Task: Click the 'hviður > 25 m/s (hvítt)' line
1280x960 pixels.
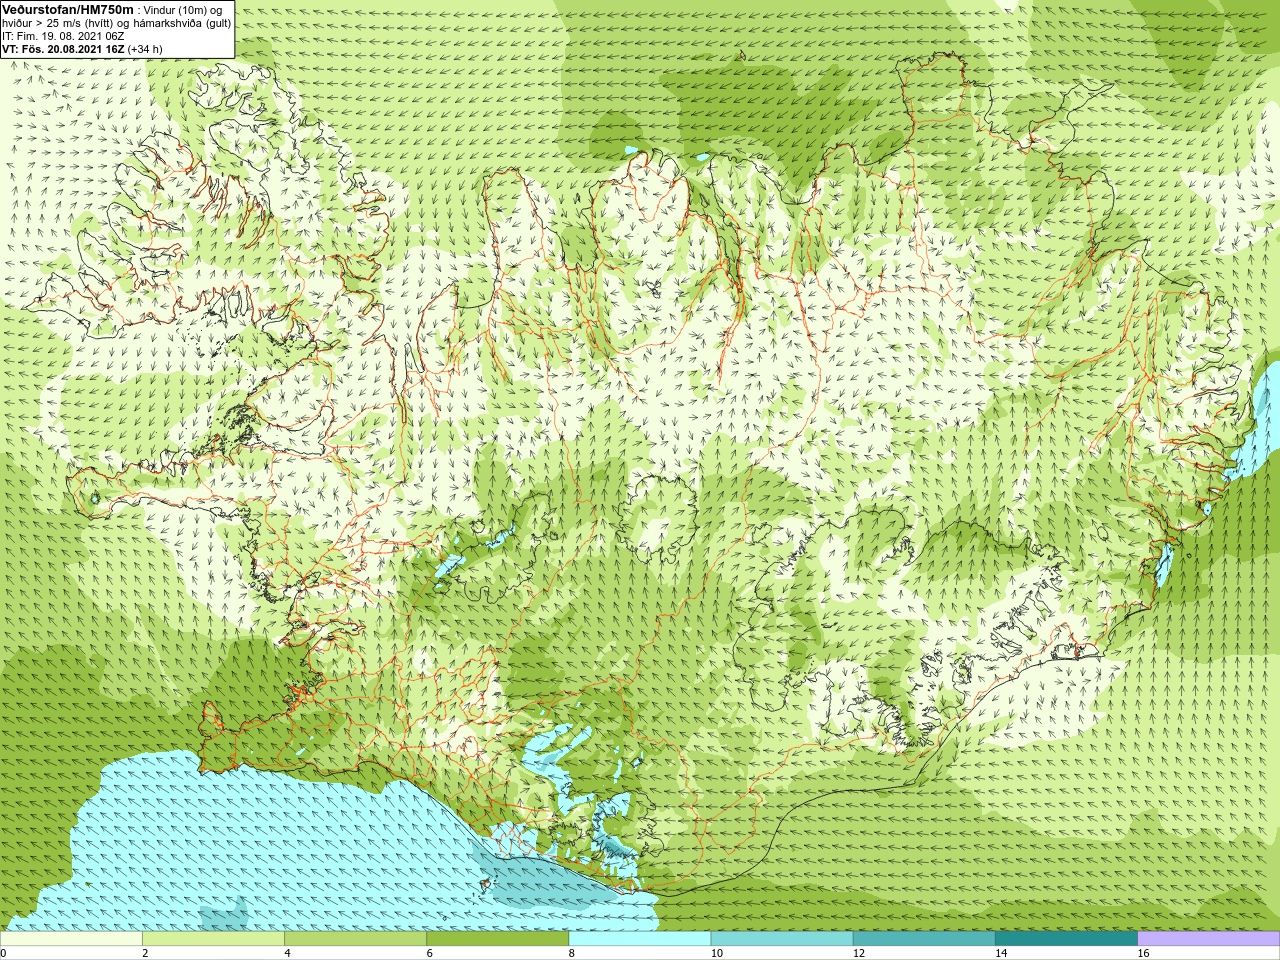Action: point(60,23)
